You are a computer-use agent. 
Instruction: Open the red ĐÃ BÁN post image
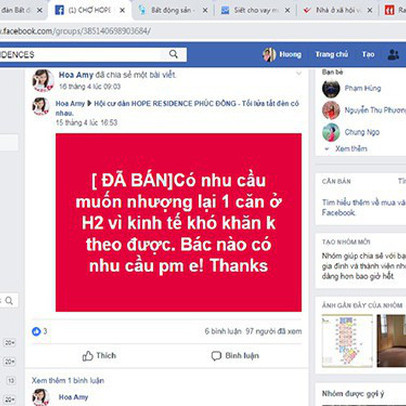179,223
